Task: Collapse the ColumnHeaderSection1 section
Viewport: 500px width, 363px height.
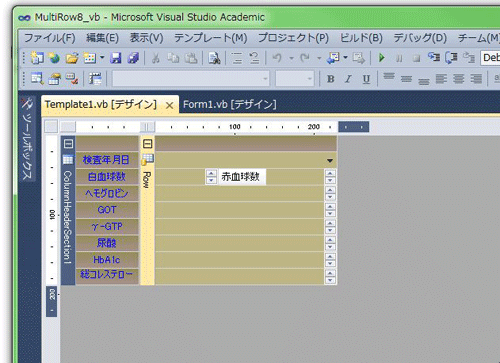Action: pyautogui.click(x=68, y=144)
